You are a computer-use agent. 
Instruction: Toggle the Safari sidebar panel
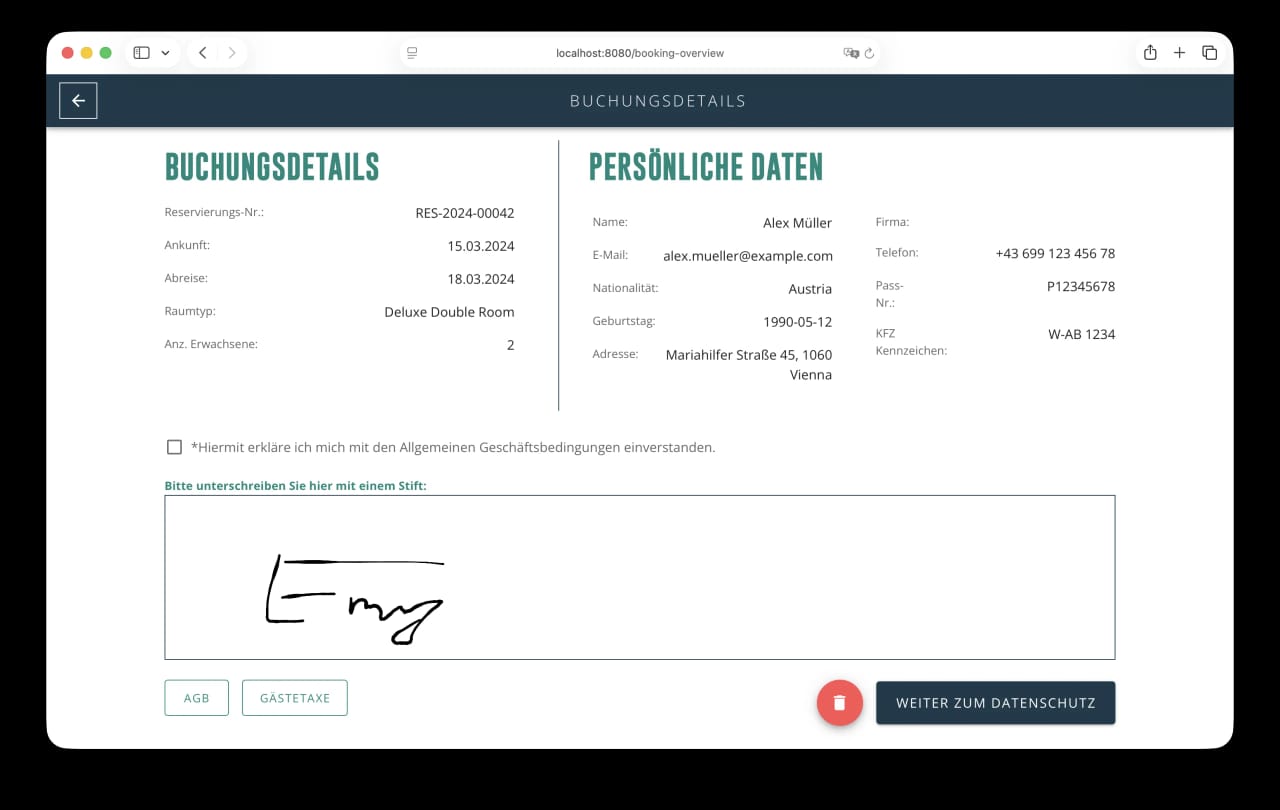(x=140, y=52)
